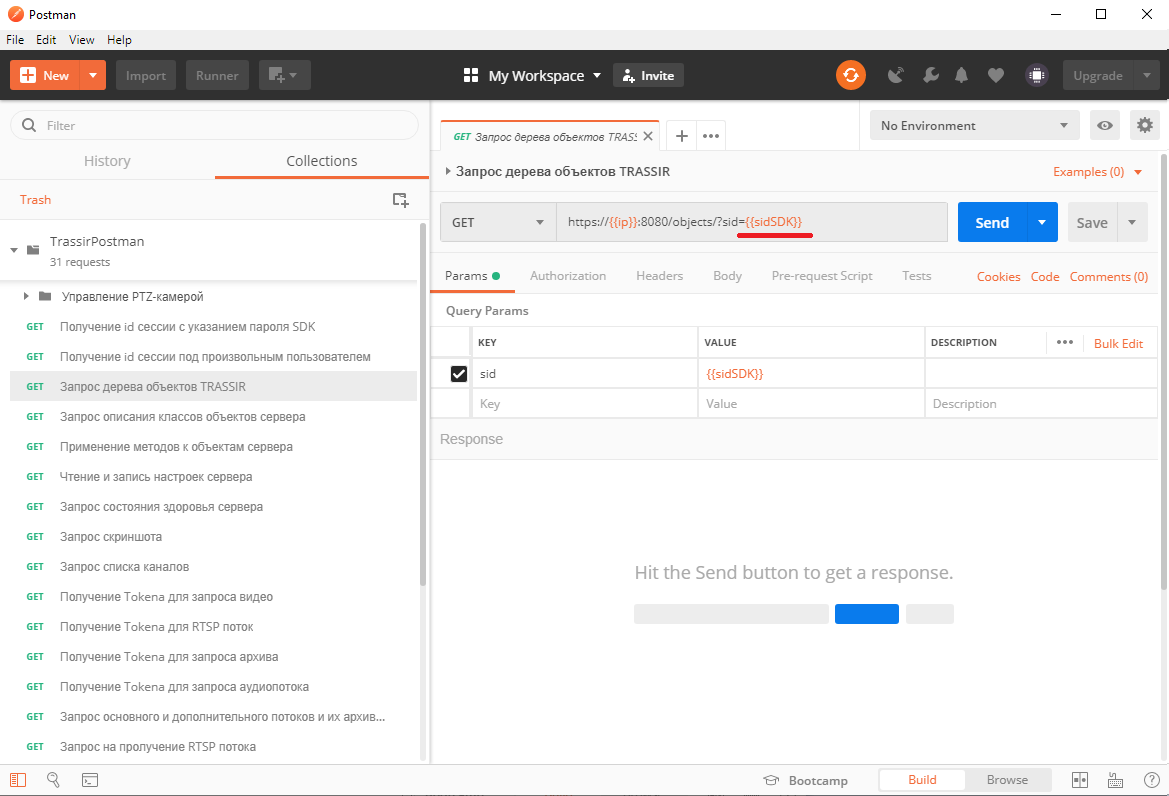Uncheck the sid query parameter checkbox

(459, 373)
